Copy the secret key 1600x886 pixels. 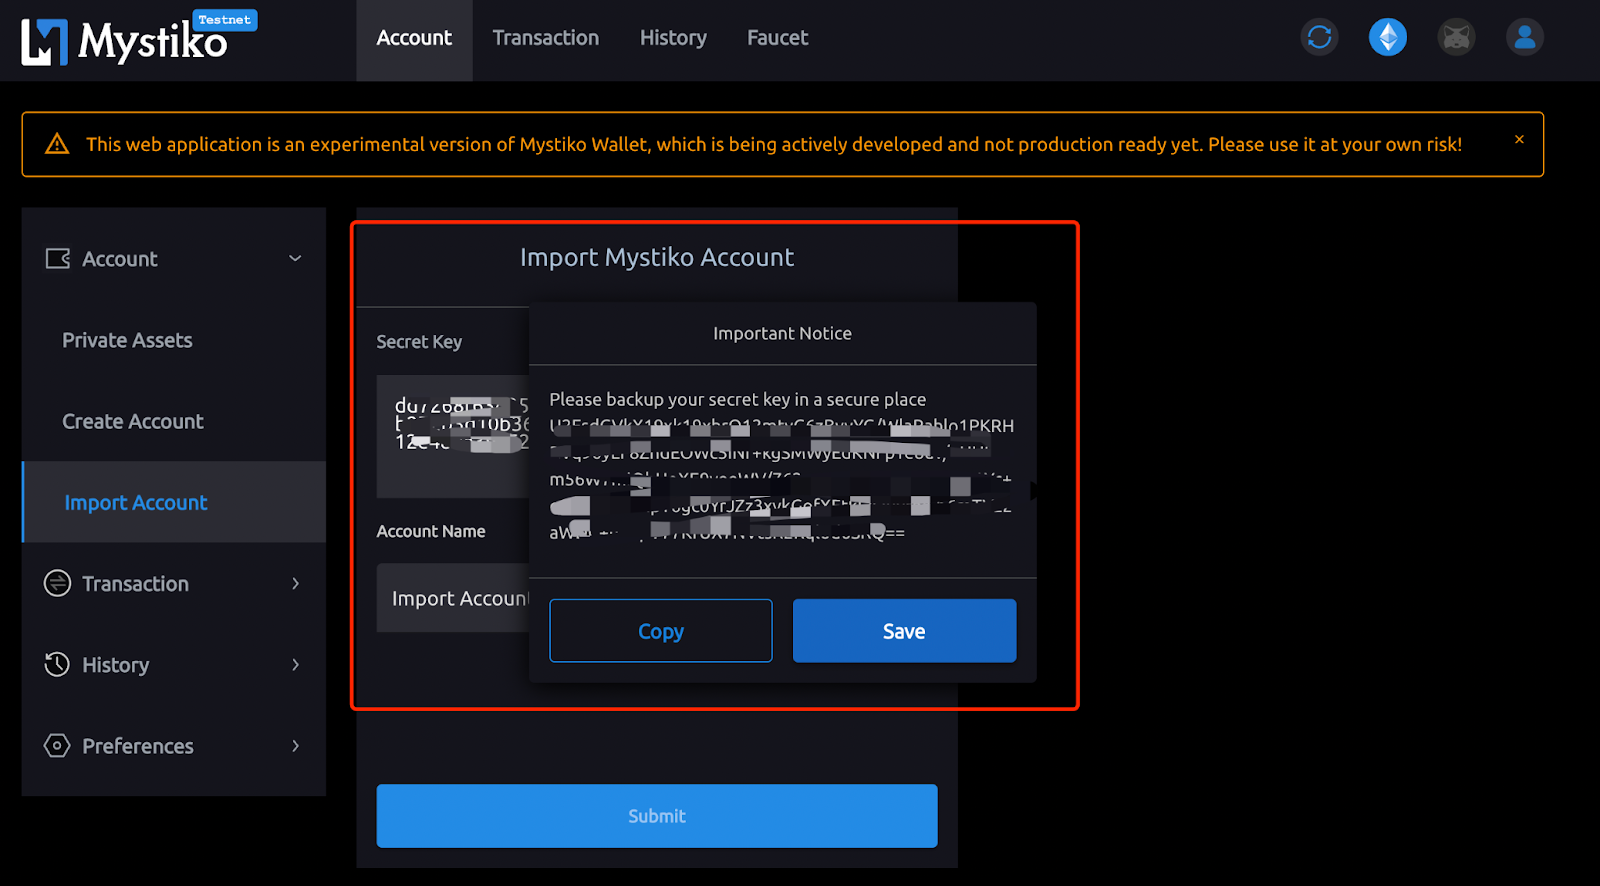click(661, 631)
